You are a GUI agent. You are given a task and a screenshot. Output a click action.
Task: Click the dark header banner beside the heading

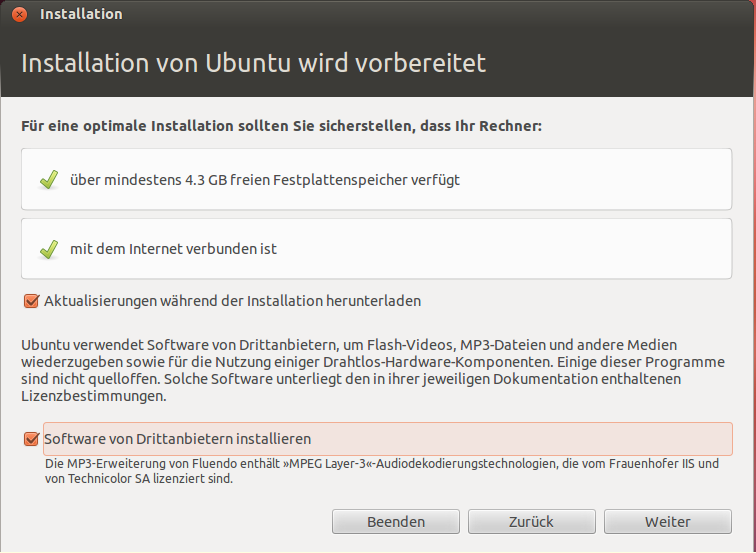[617, 63]
